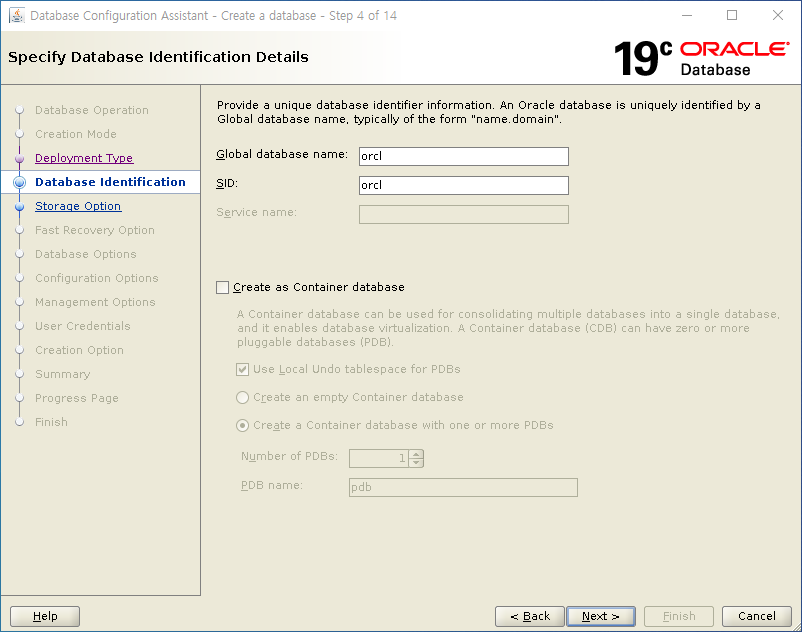Viewport: 802px width, 632px height.
Task: Cancel the database creation wizard
Action: 756,616
